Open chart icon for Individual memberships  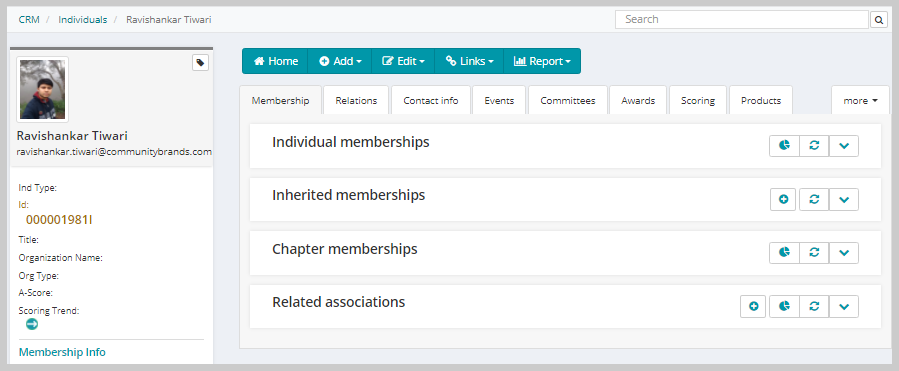click(x=784, y=146)
